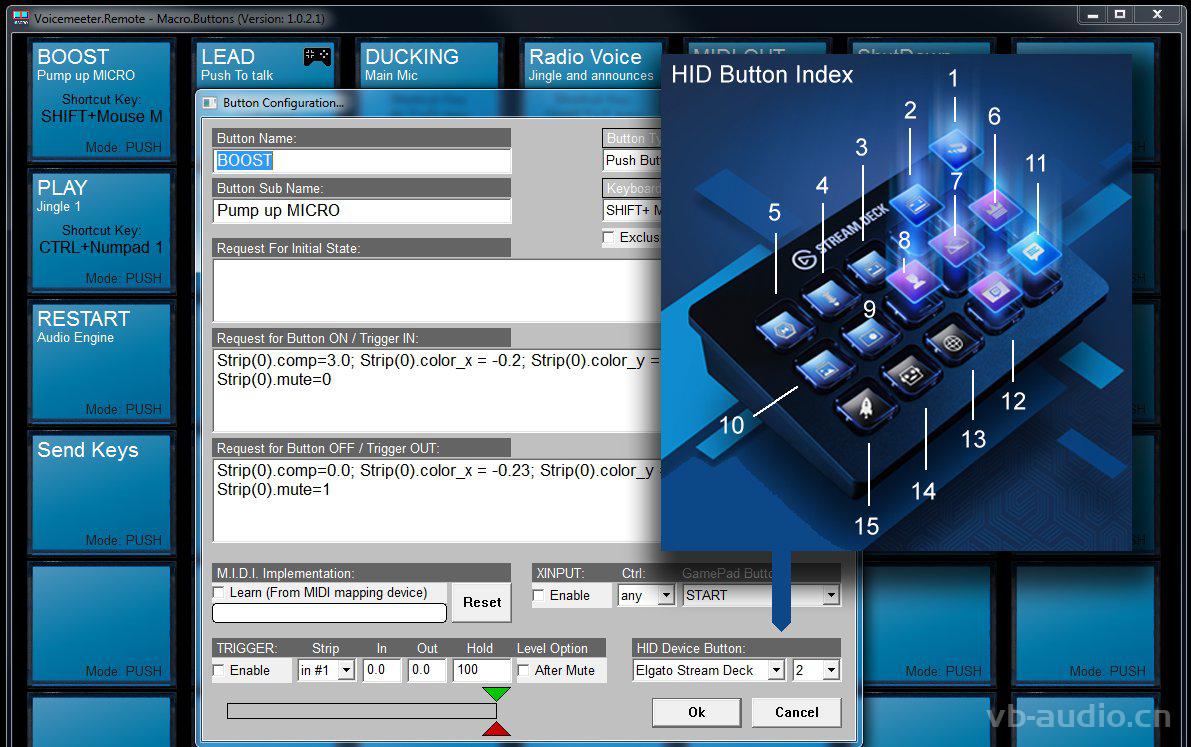Click the Voicemeeter.Remote icon in the title bar
The height and width of the screenshot is (747, 1191).
[x=22, y=17]
